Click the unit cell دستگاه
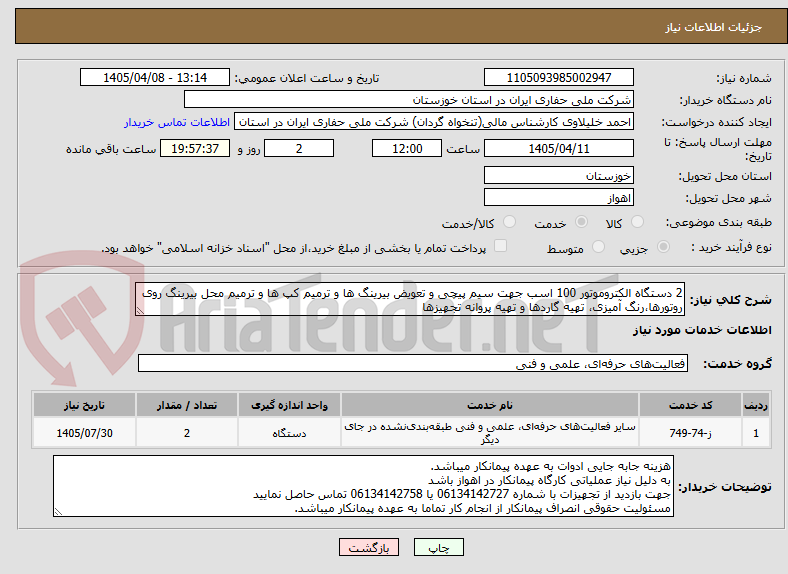 (289, 433)
